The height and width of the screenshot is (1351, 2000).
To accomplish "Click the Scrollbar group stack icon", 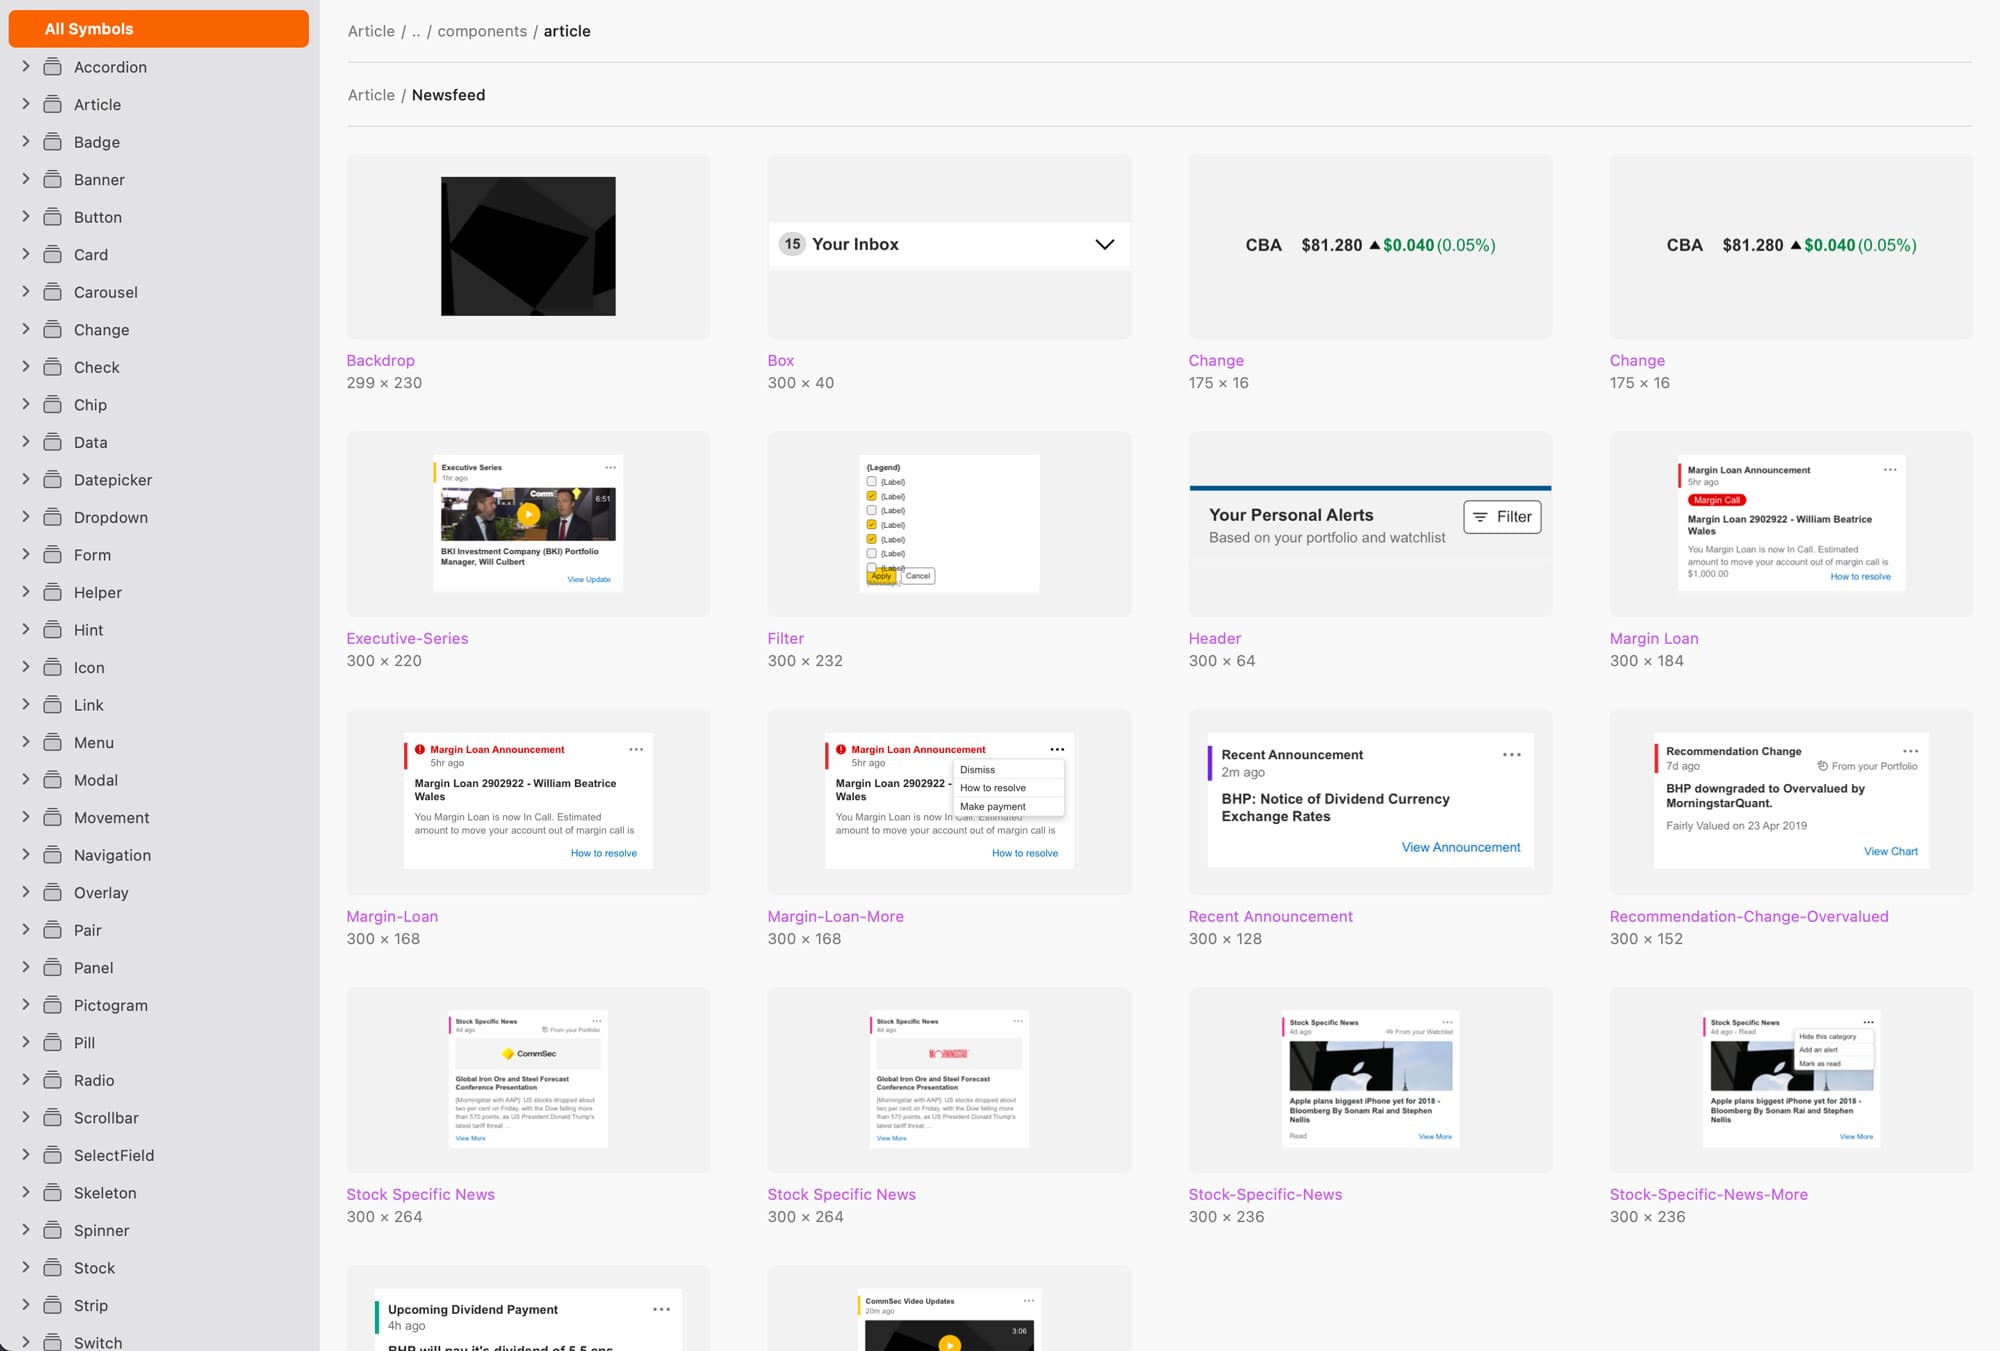I will pyautogui.click(x=52, y=1117).
